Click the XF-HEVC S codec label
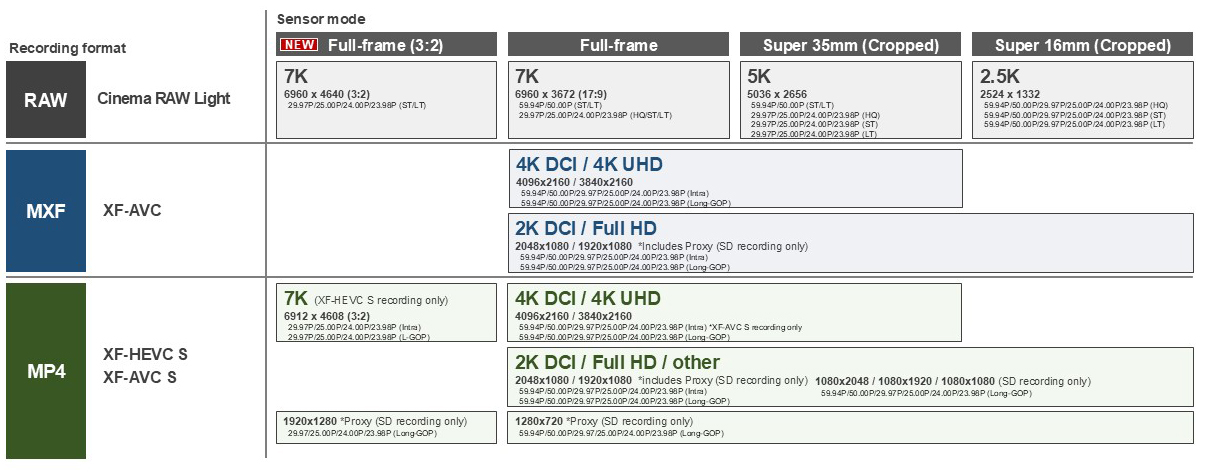 [145, 354]
